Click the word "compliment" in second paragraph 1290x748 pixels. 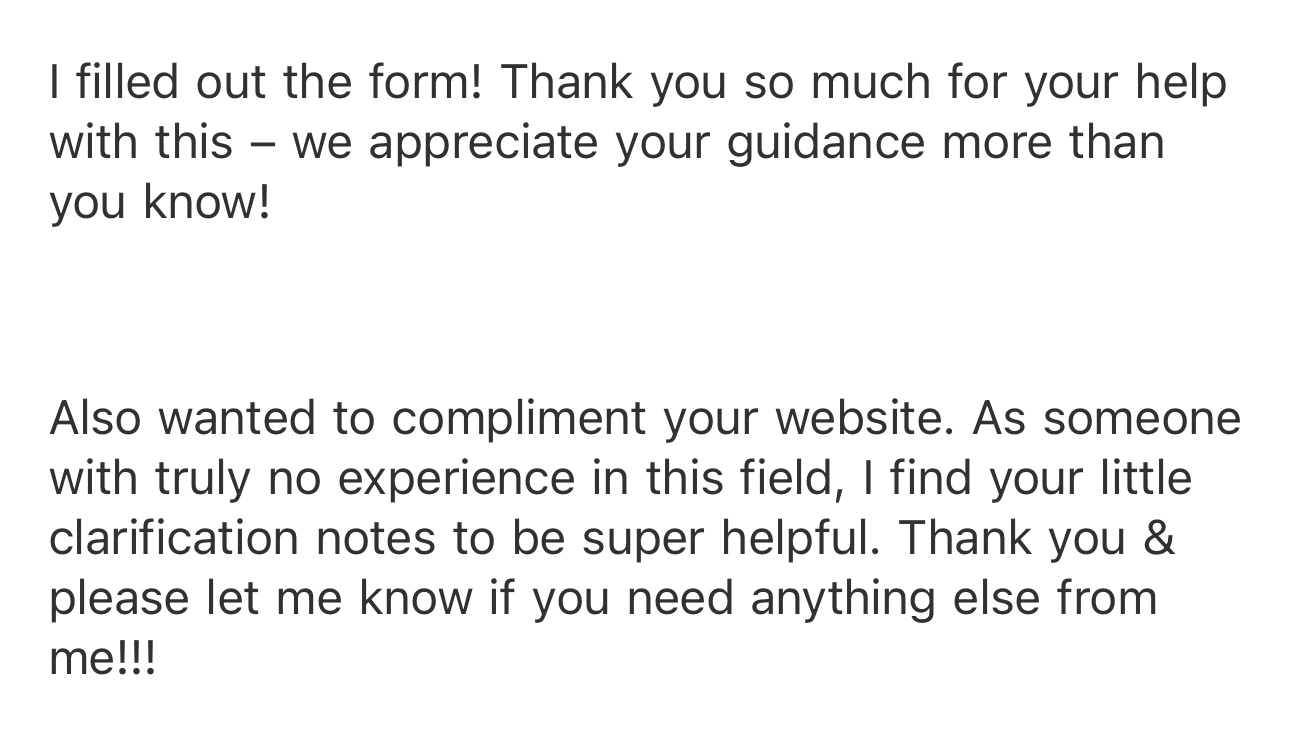coord(519,417)
